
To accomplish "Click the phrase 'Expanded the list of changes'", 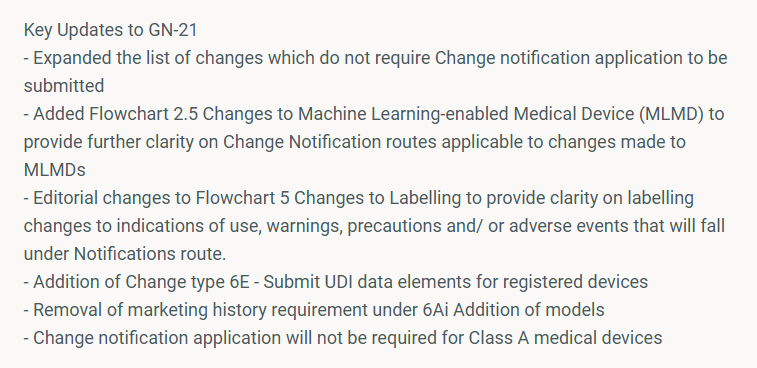I will (148, 58).
